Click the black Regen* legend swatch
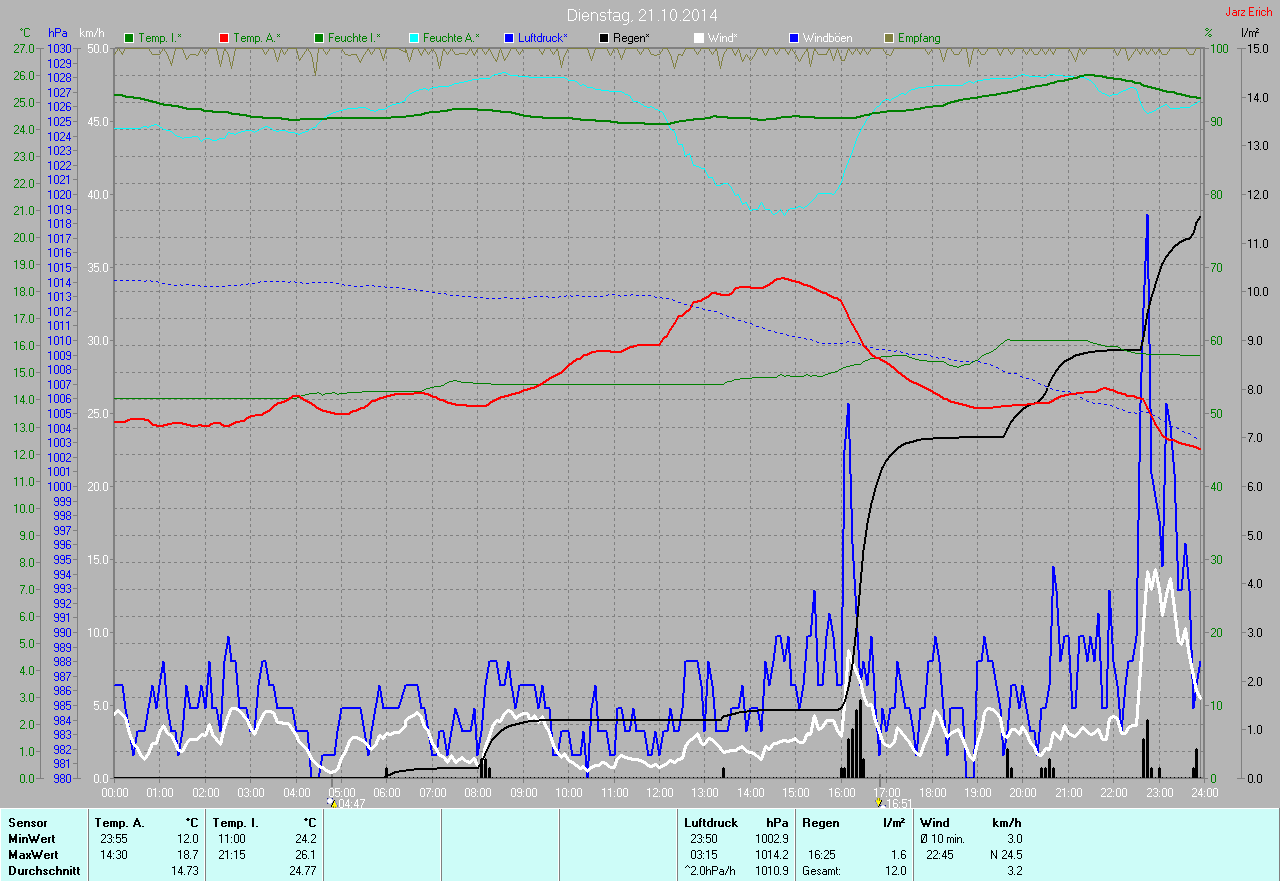This screenshot has width=1280, height=881. [604, 38]
